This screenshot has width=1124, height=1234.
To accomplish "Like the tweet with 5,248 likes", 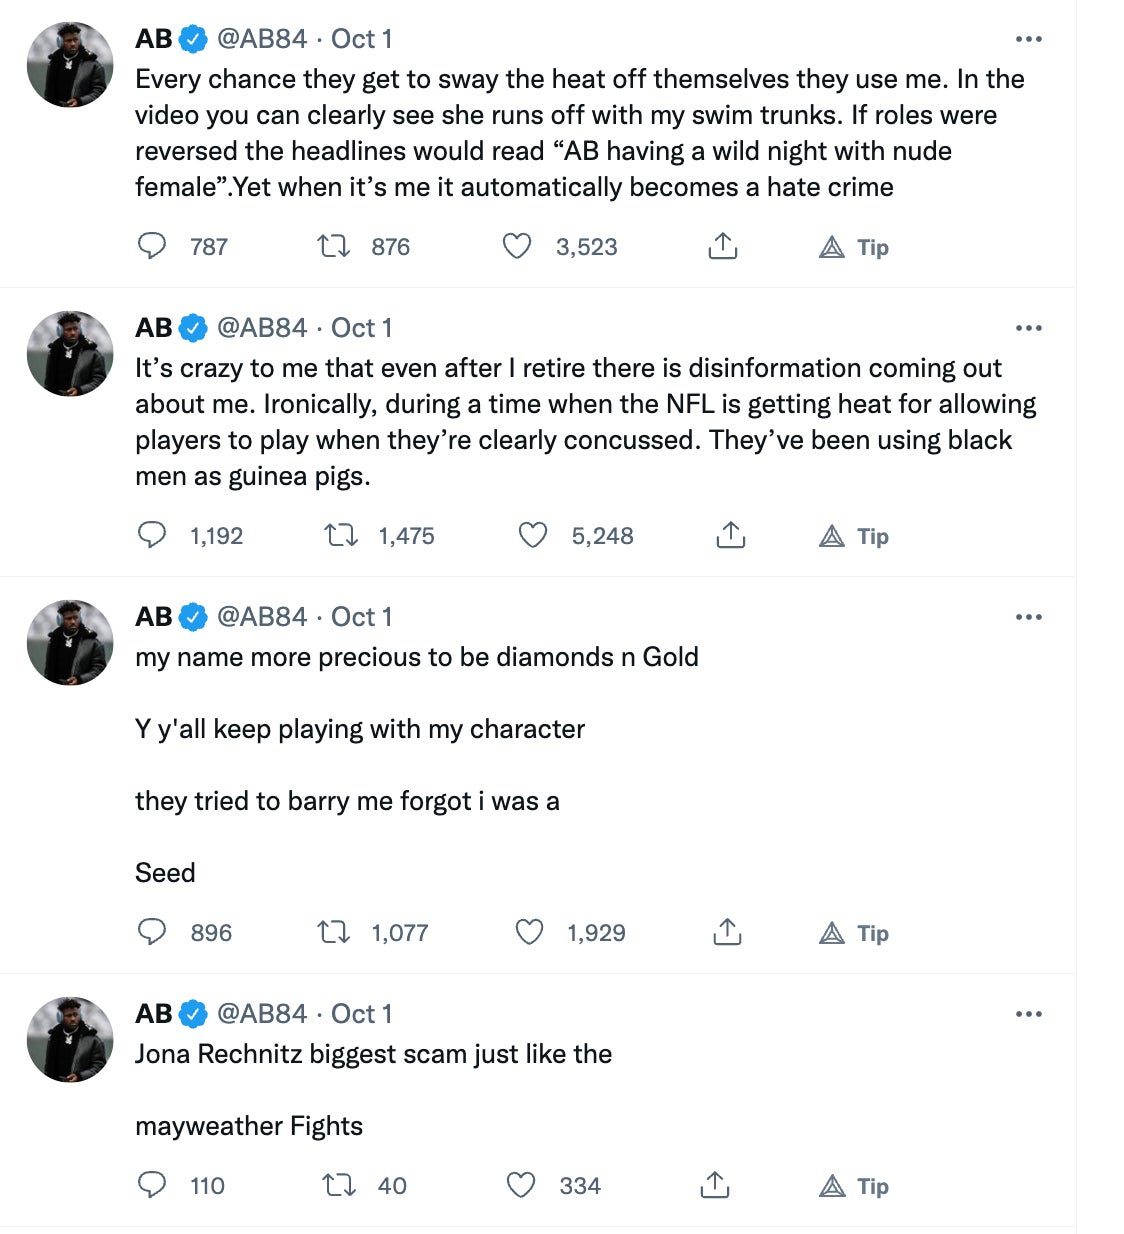I will click(x=533, y=536).
